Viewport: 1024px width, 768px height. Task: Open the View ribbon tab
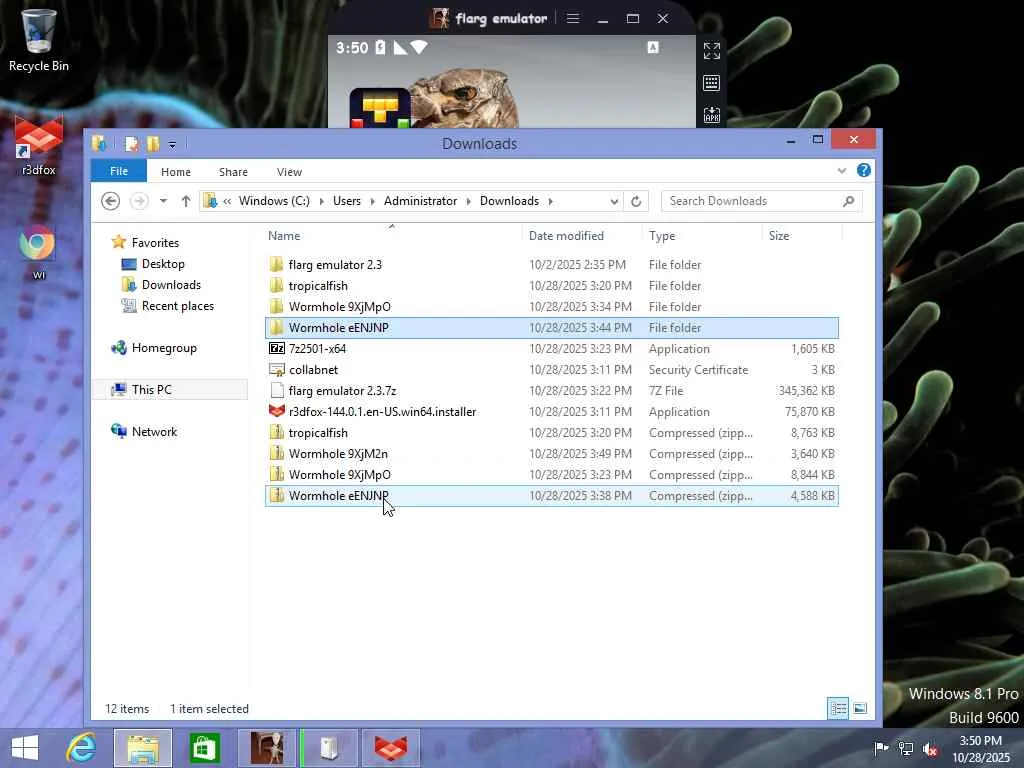pos(289,172)
